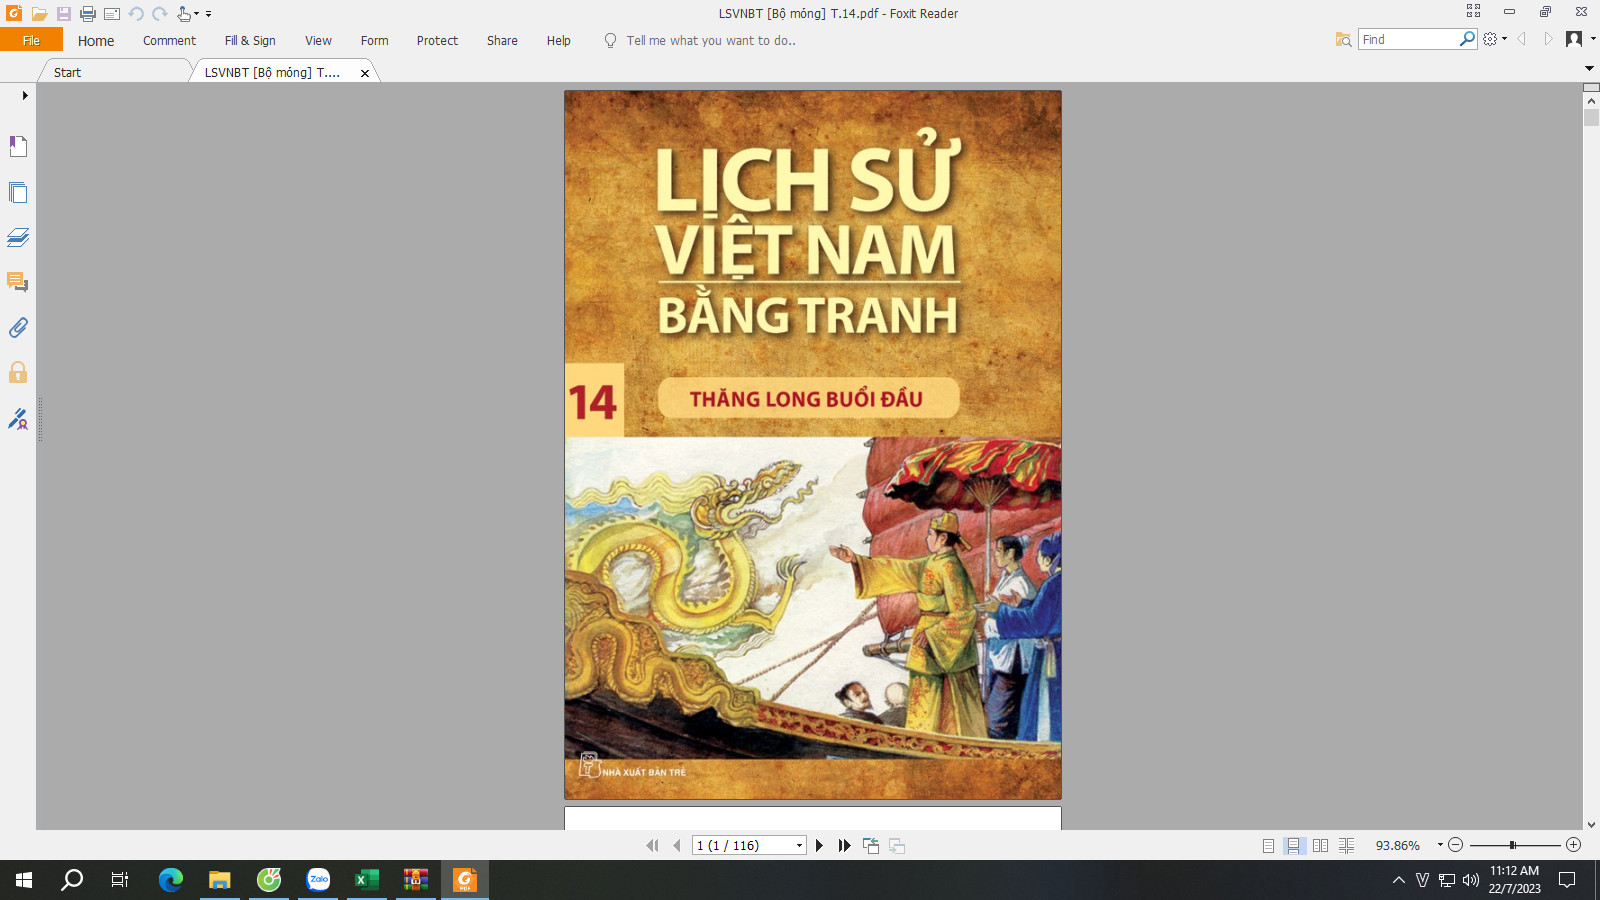Open the Pages thumbnail panel
This screenshot has height=900, width=1600.
coord(18,192)
